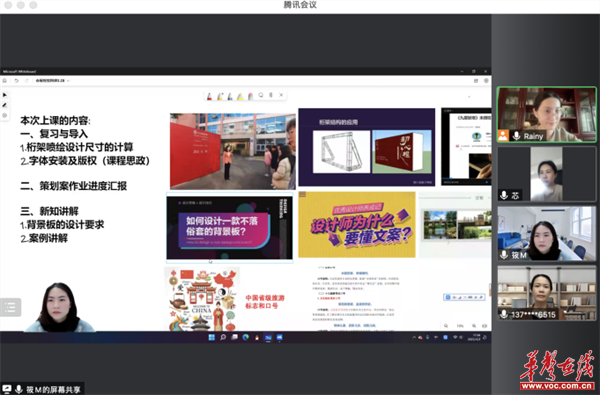Image resolution: width=600 pixels, height=395 pixels.
Task: Open the third tool in whiteboard side toolbar
Action: click(5, 115)
